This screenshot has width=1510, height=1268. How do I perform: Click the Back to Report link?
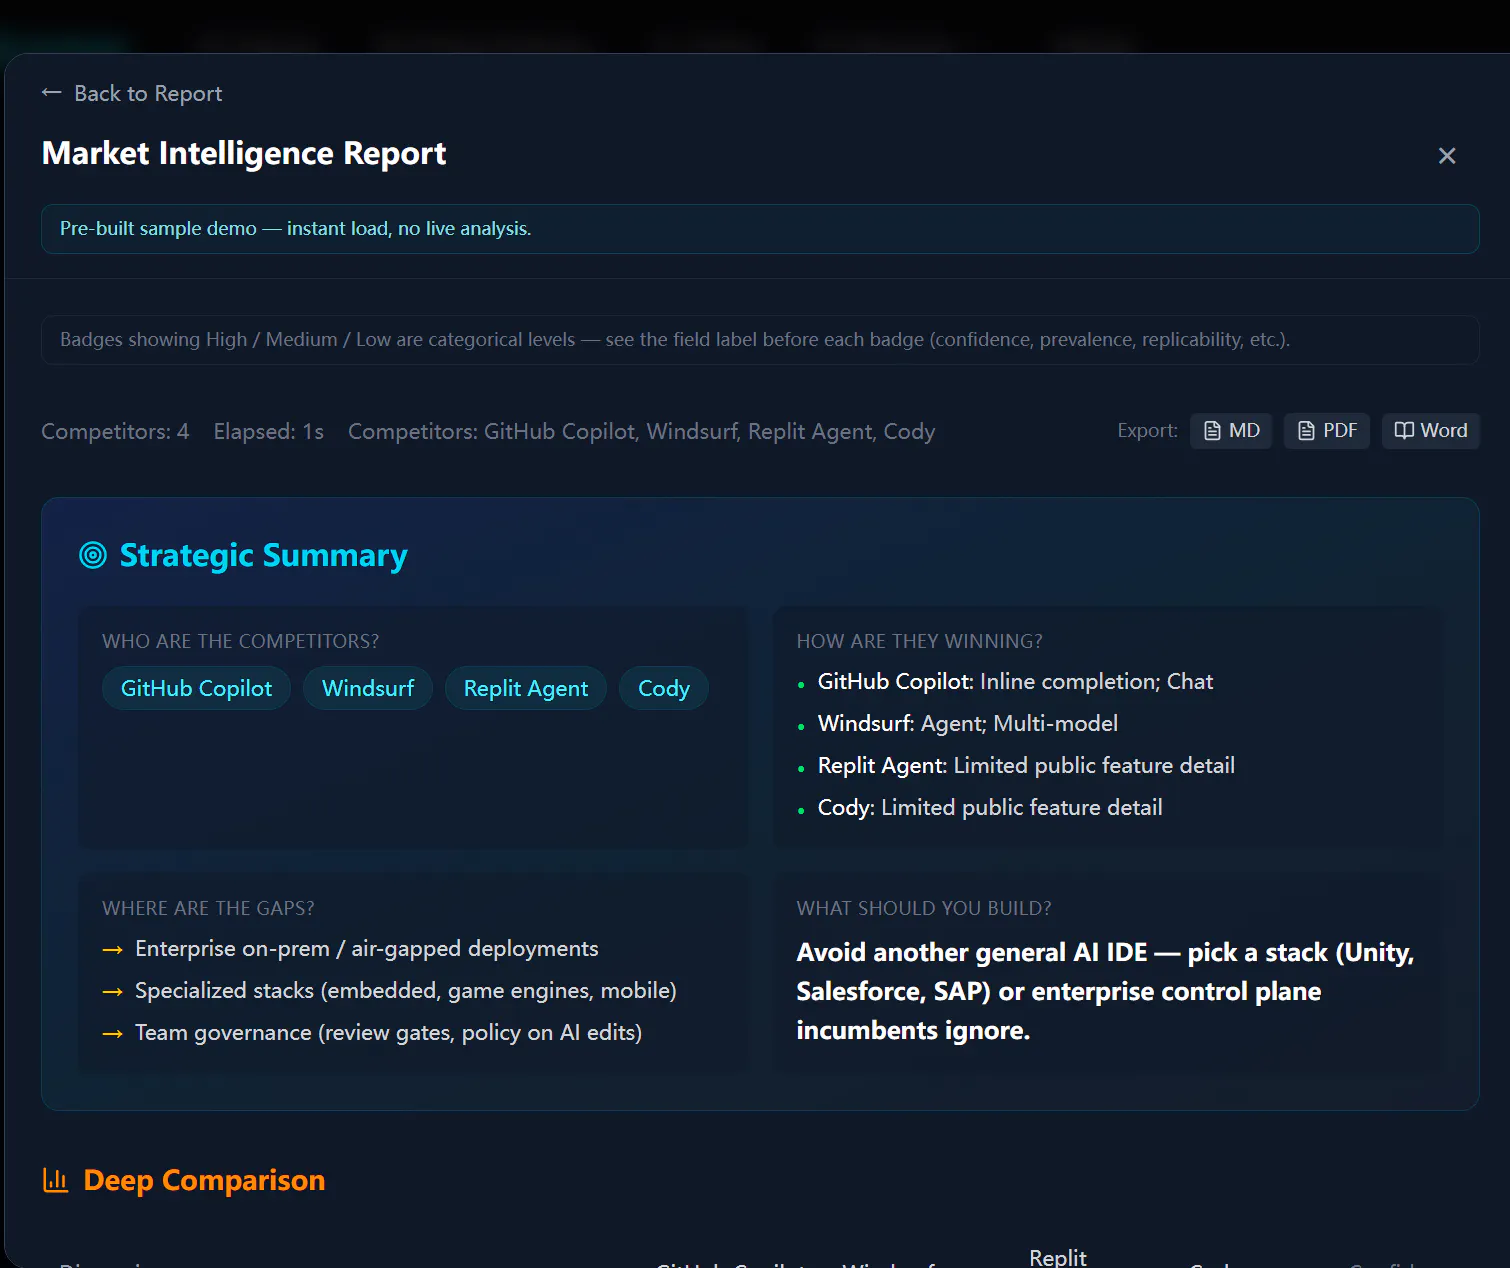point(132,93)
